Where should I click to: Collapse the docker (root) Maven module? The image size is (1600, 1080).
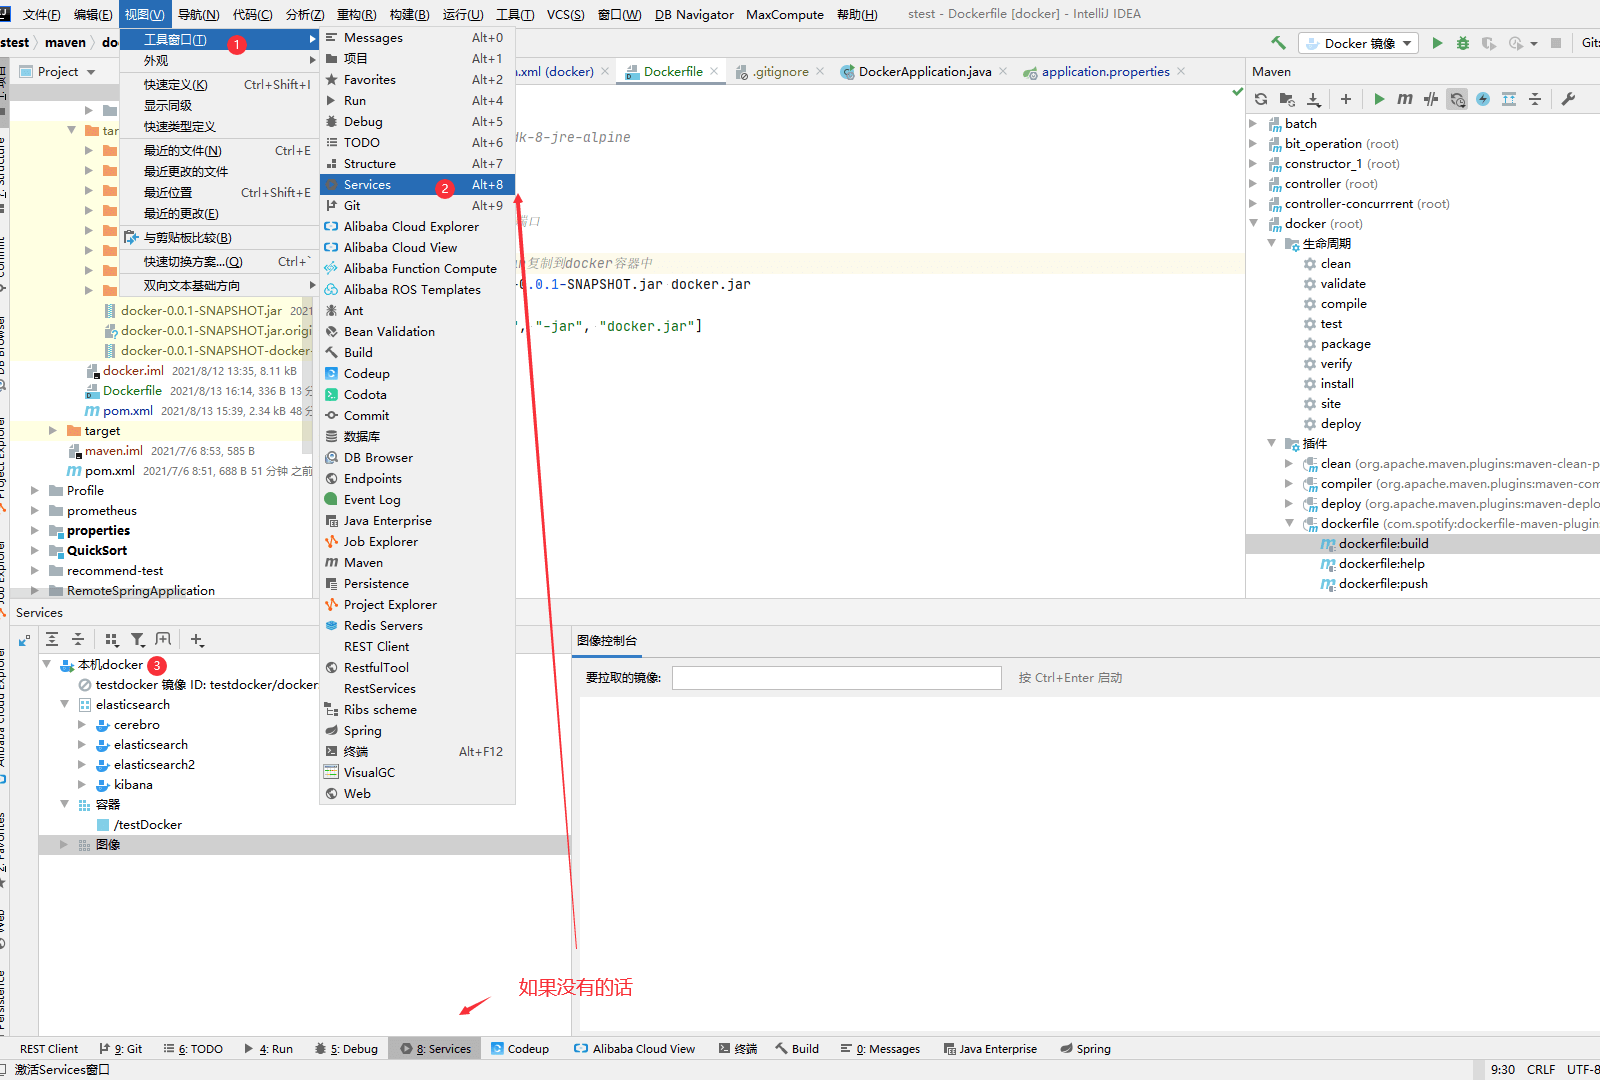pyautogui.click(x=1254, y=223)
